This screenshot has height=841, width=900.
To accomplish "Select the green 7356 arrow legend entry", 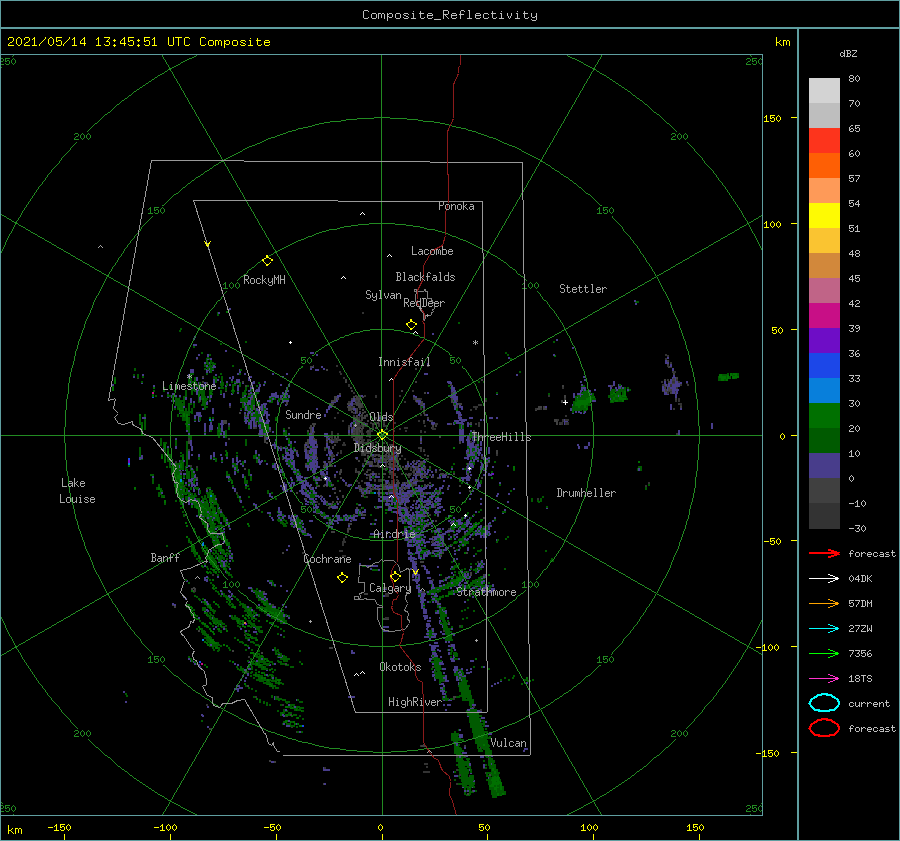I will coord(824,653).
